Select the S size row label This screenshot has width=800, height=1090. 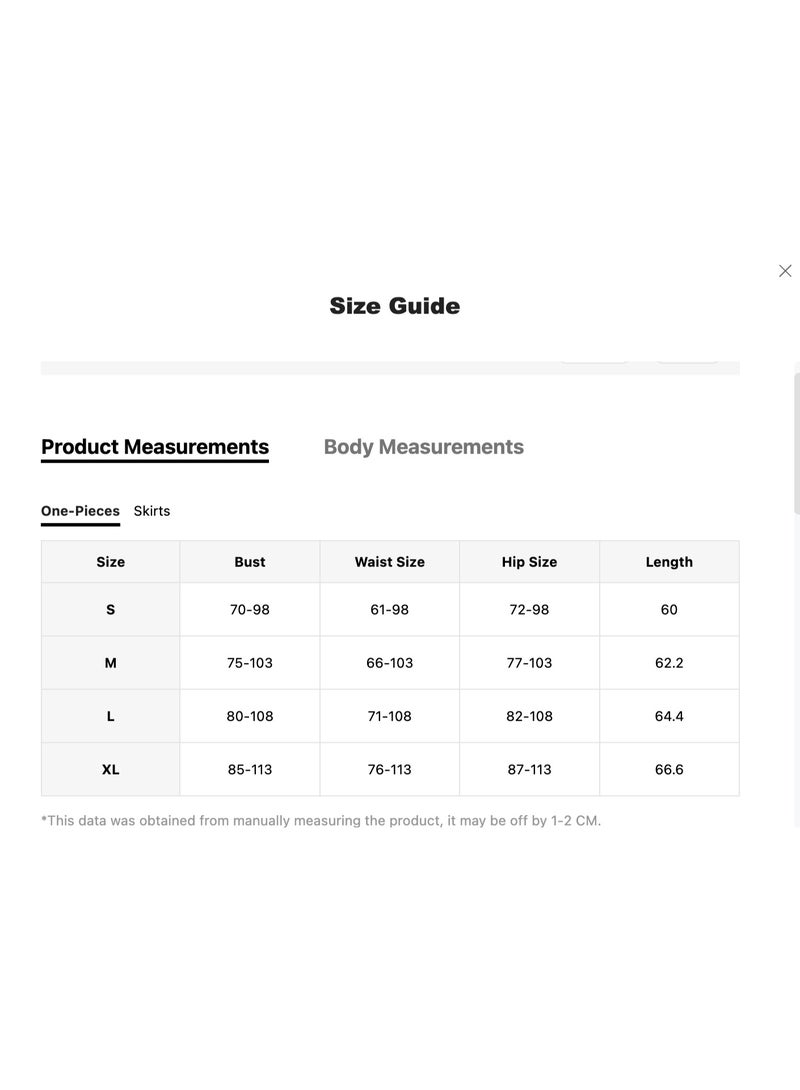coord(111,610)
